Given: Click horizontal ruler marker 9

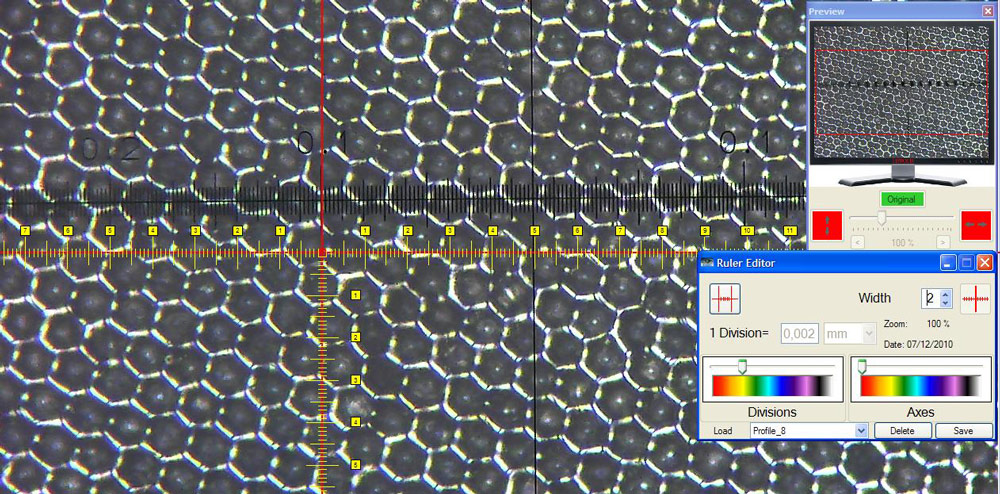Looking at the screenshot, I should pos(705,230).
